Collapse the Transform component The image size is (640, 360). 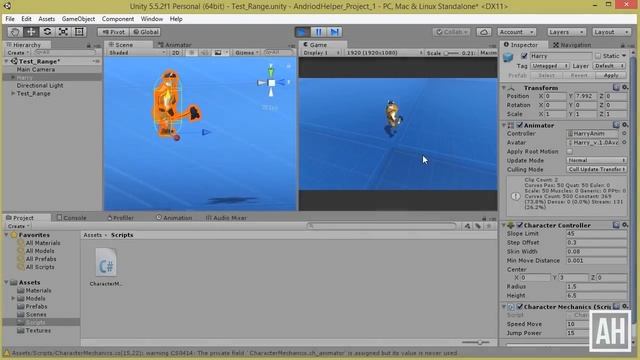coord(504,88)
